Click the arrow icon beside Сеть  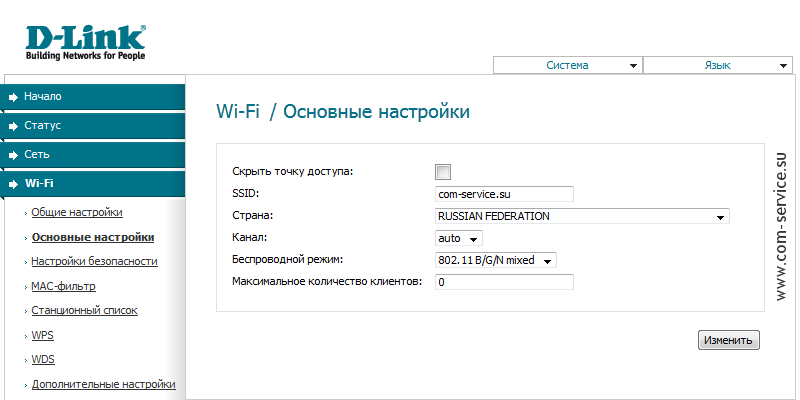(14, 155)
